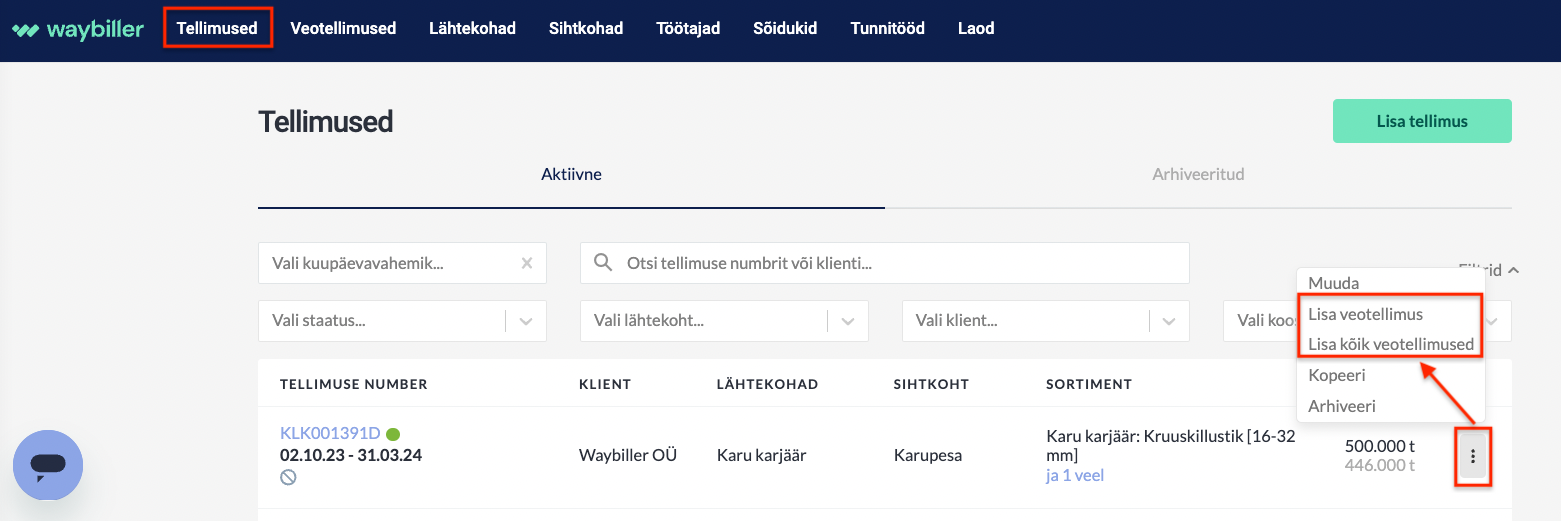The height and width of the screenshot is (521, 1561).
Task: Click the Lisa tellimus button
Action: [1422, 121]
